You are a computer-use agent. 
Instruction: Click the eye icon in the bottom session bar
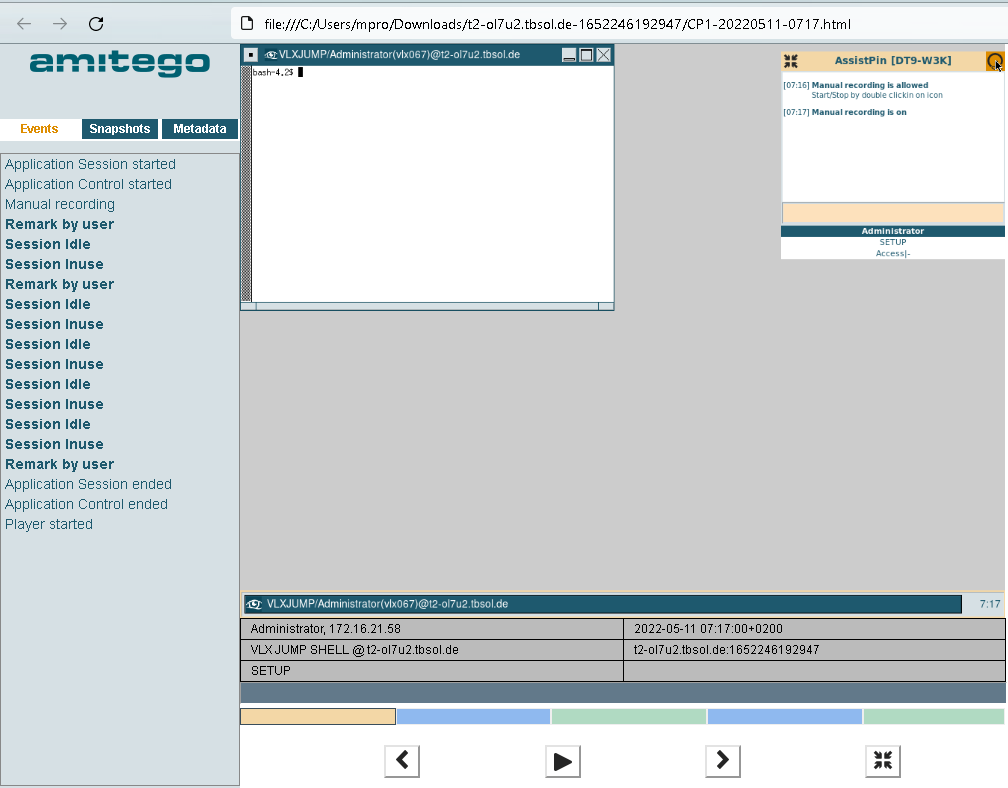[x=254, y=604]
